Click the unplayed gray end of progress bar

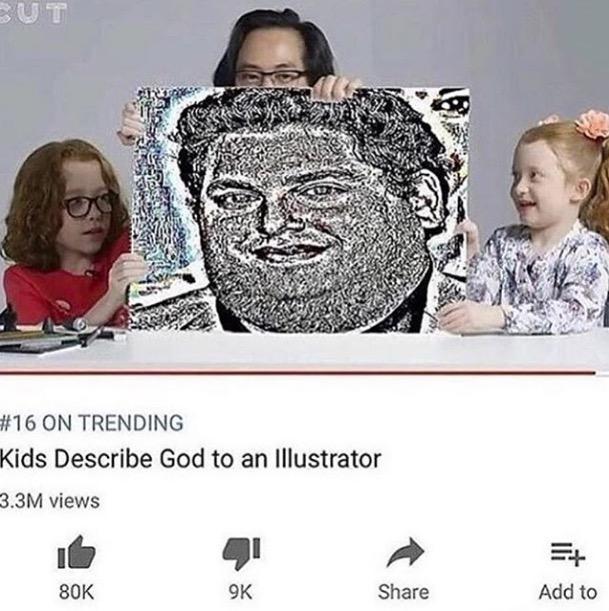[602, 373]
